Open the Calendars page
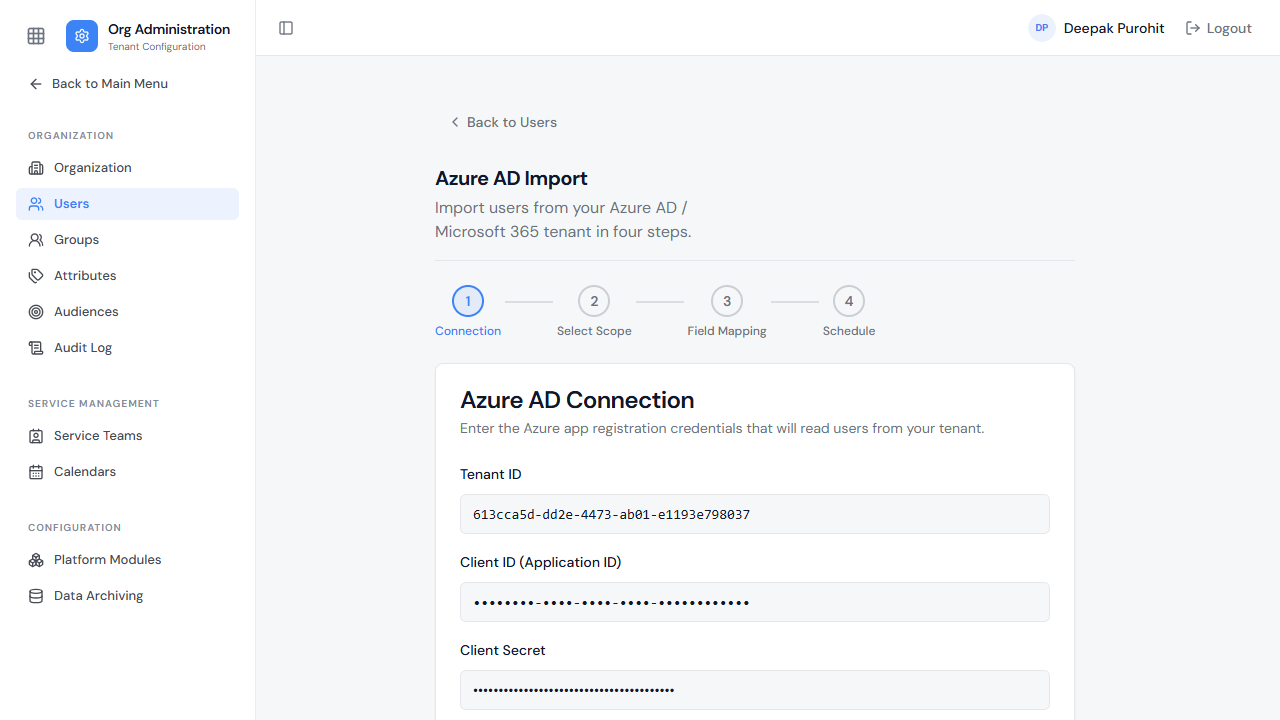The image size is (1280, 720). point(127,472)
